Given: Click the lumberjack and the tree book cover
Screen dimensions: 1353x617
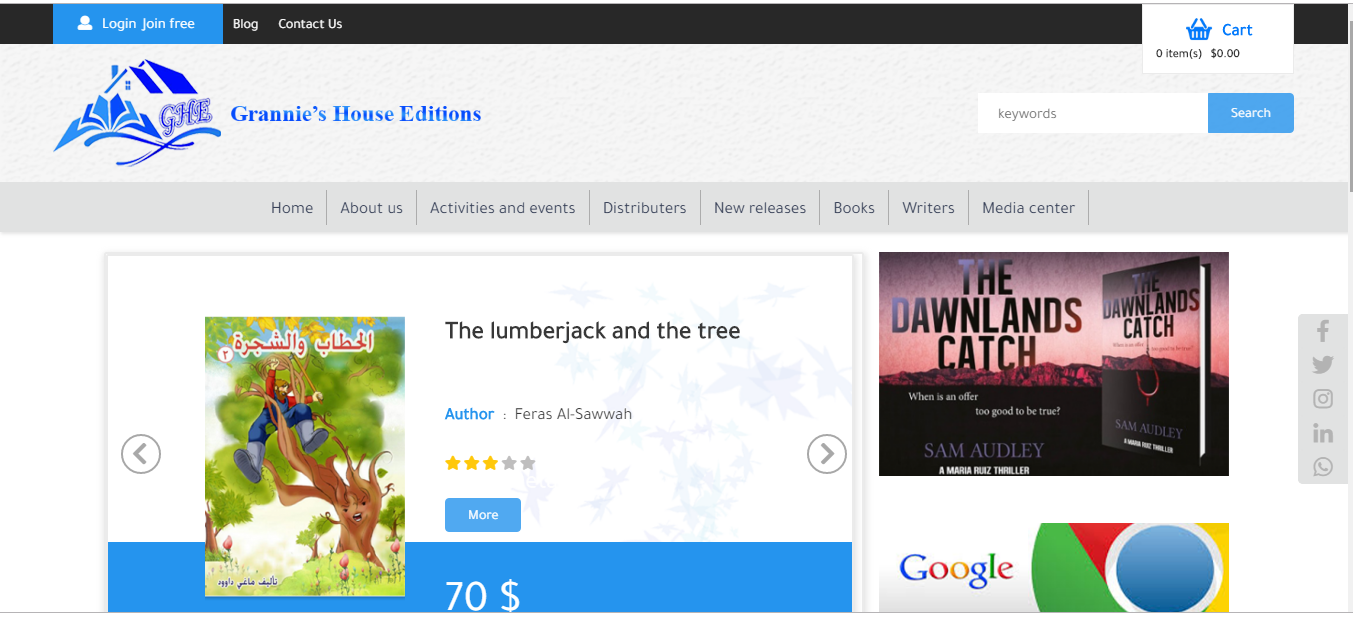Looking at the screenshot, I should pos(305,457).
